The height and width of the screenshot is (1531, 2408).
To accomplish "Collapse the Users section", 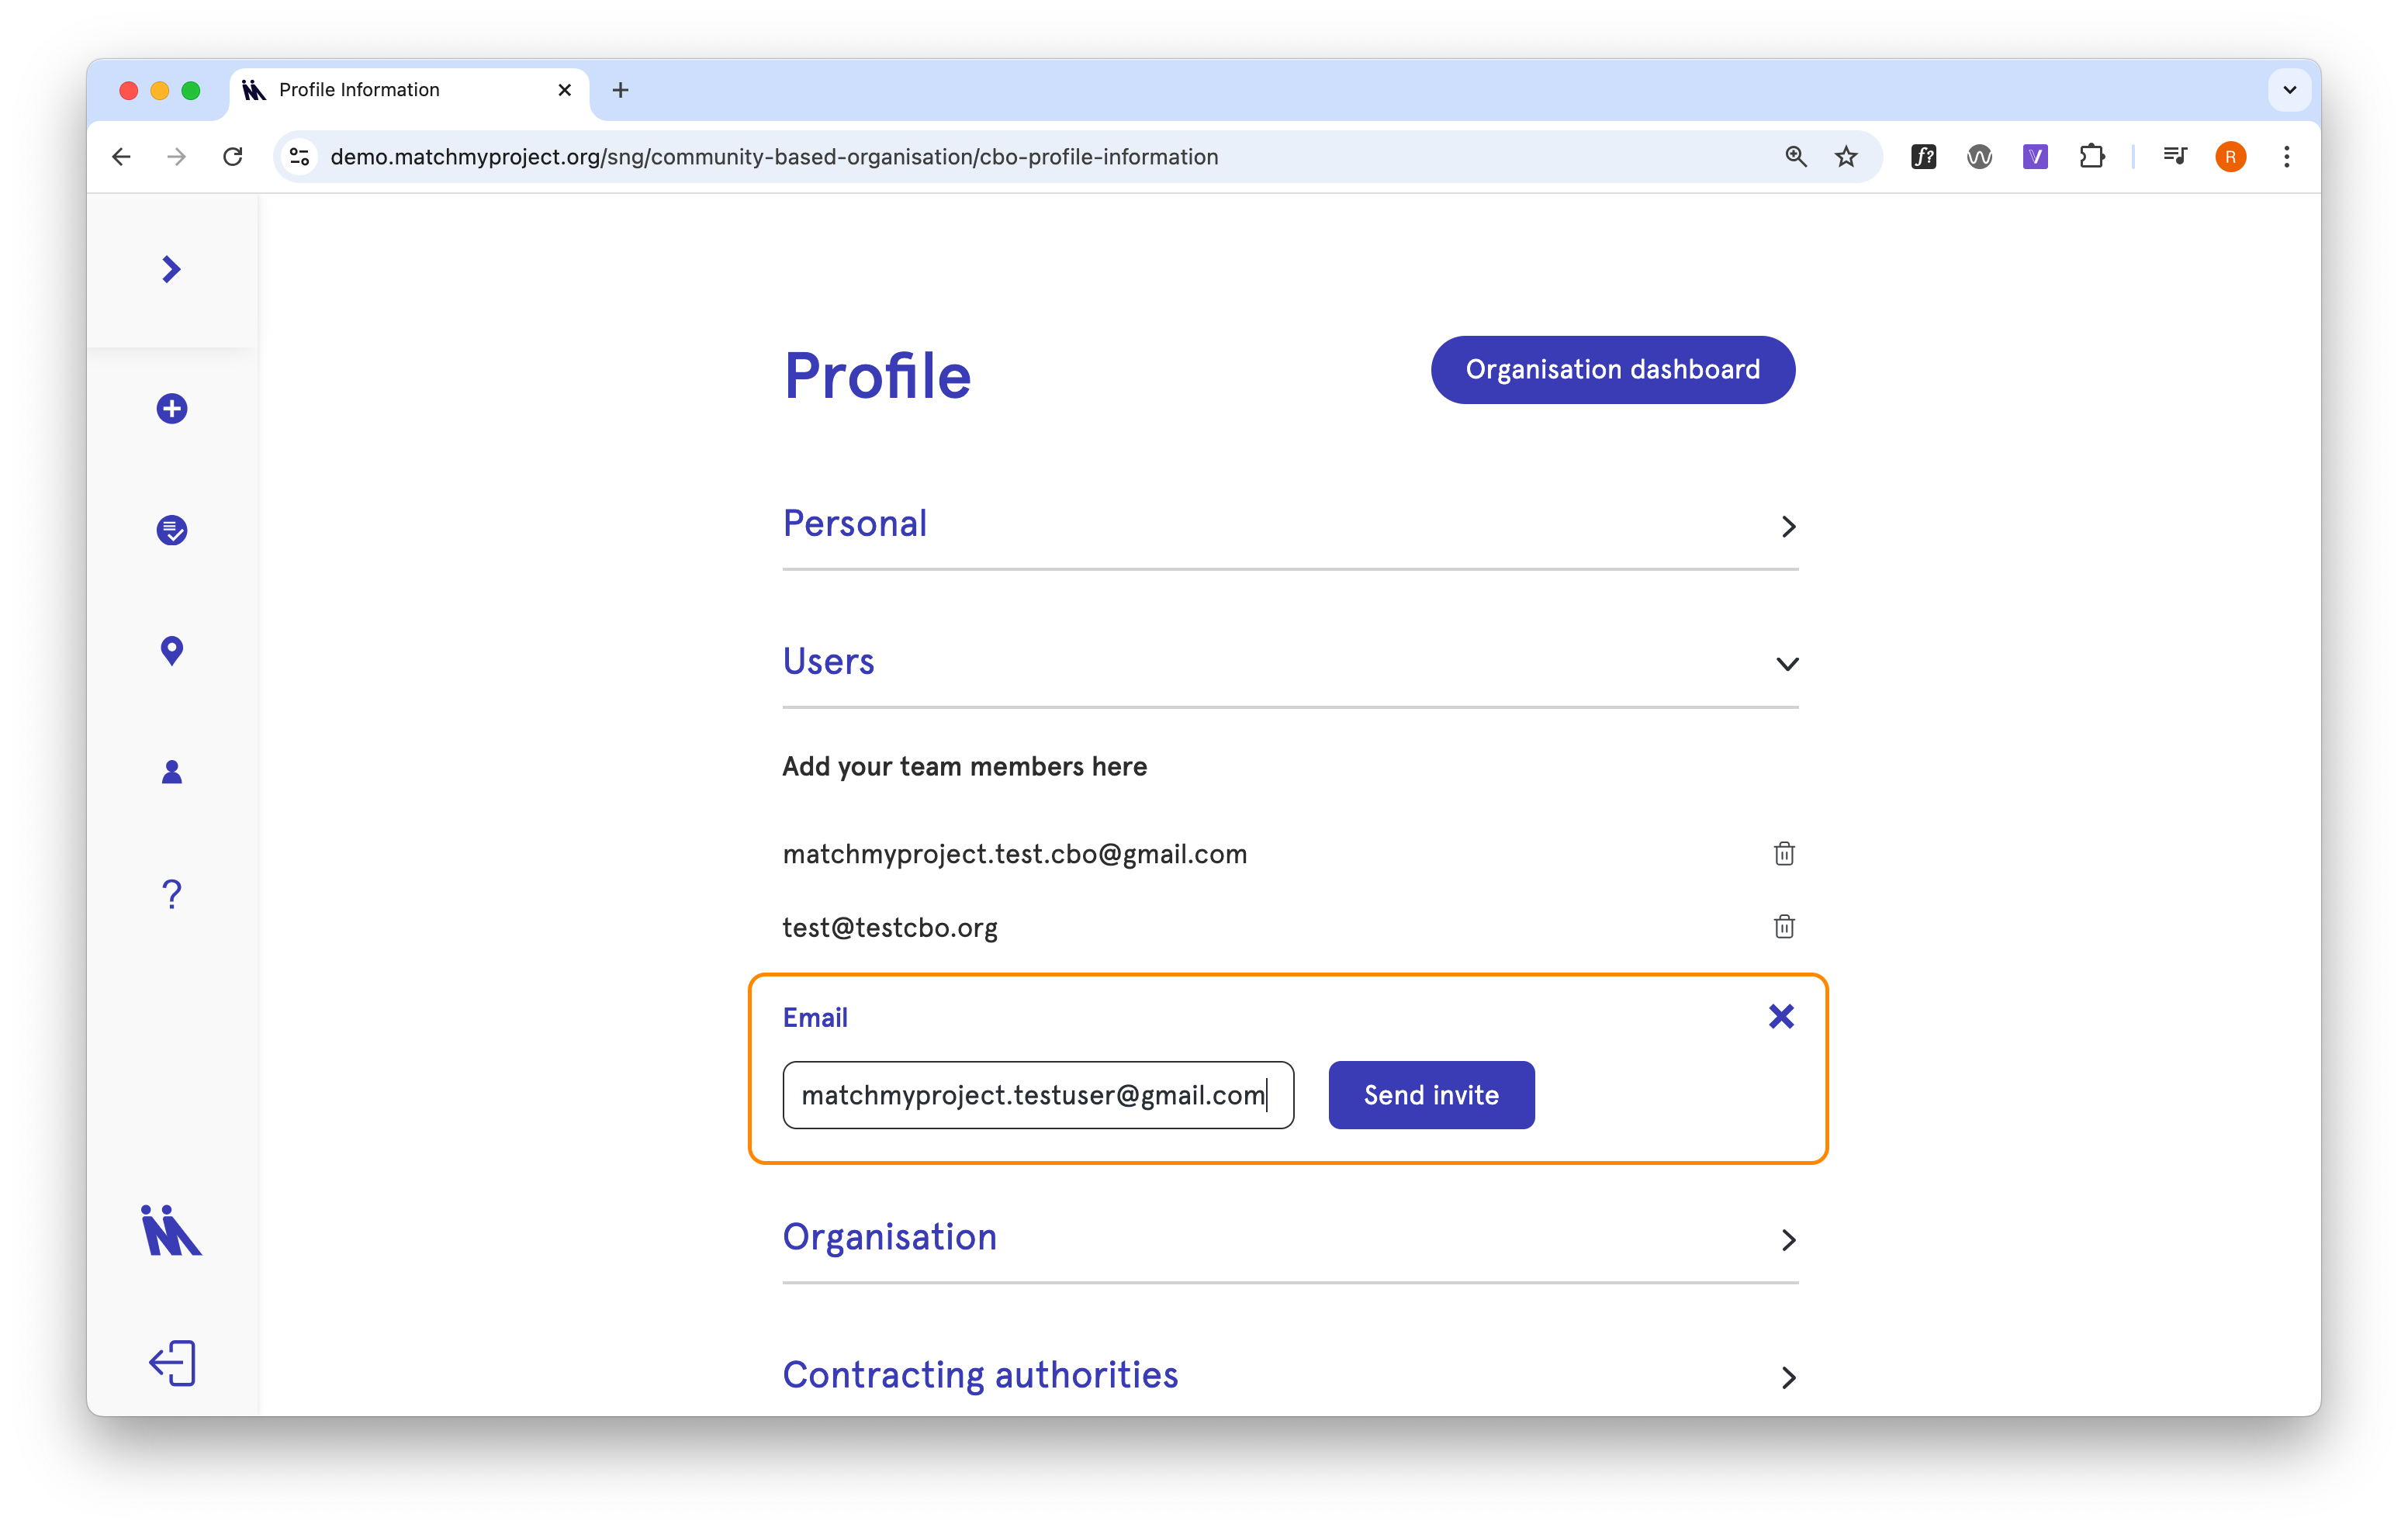I will (x=1290, y=663).
